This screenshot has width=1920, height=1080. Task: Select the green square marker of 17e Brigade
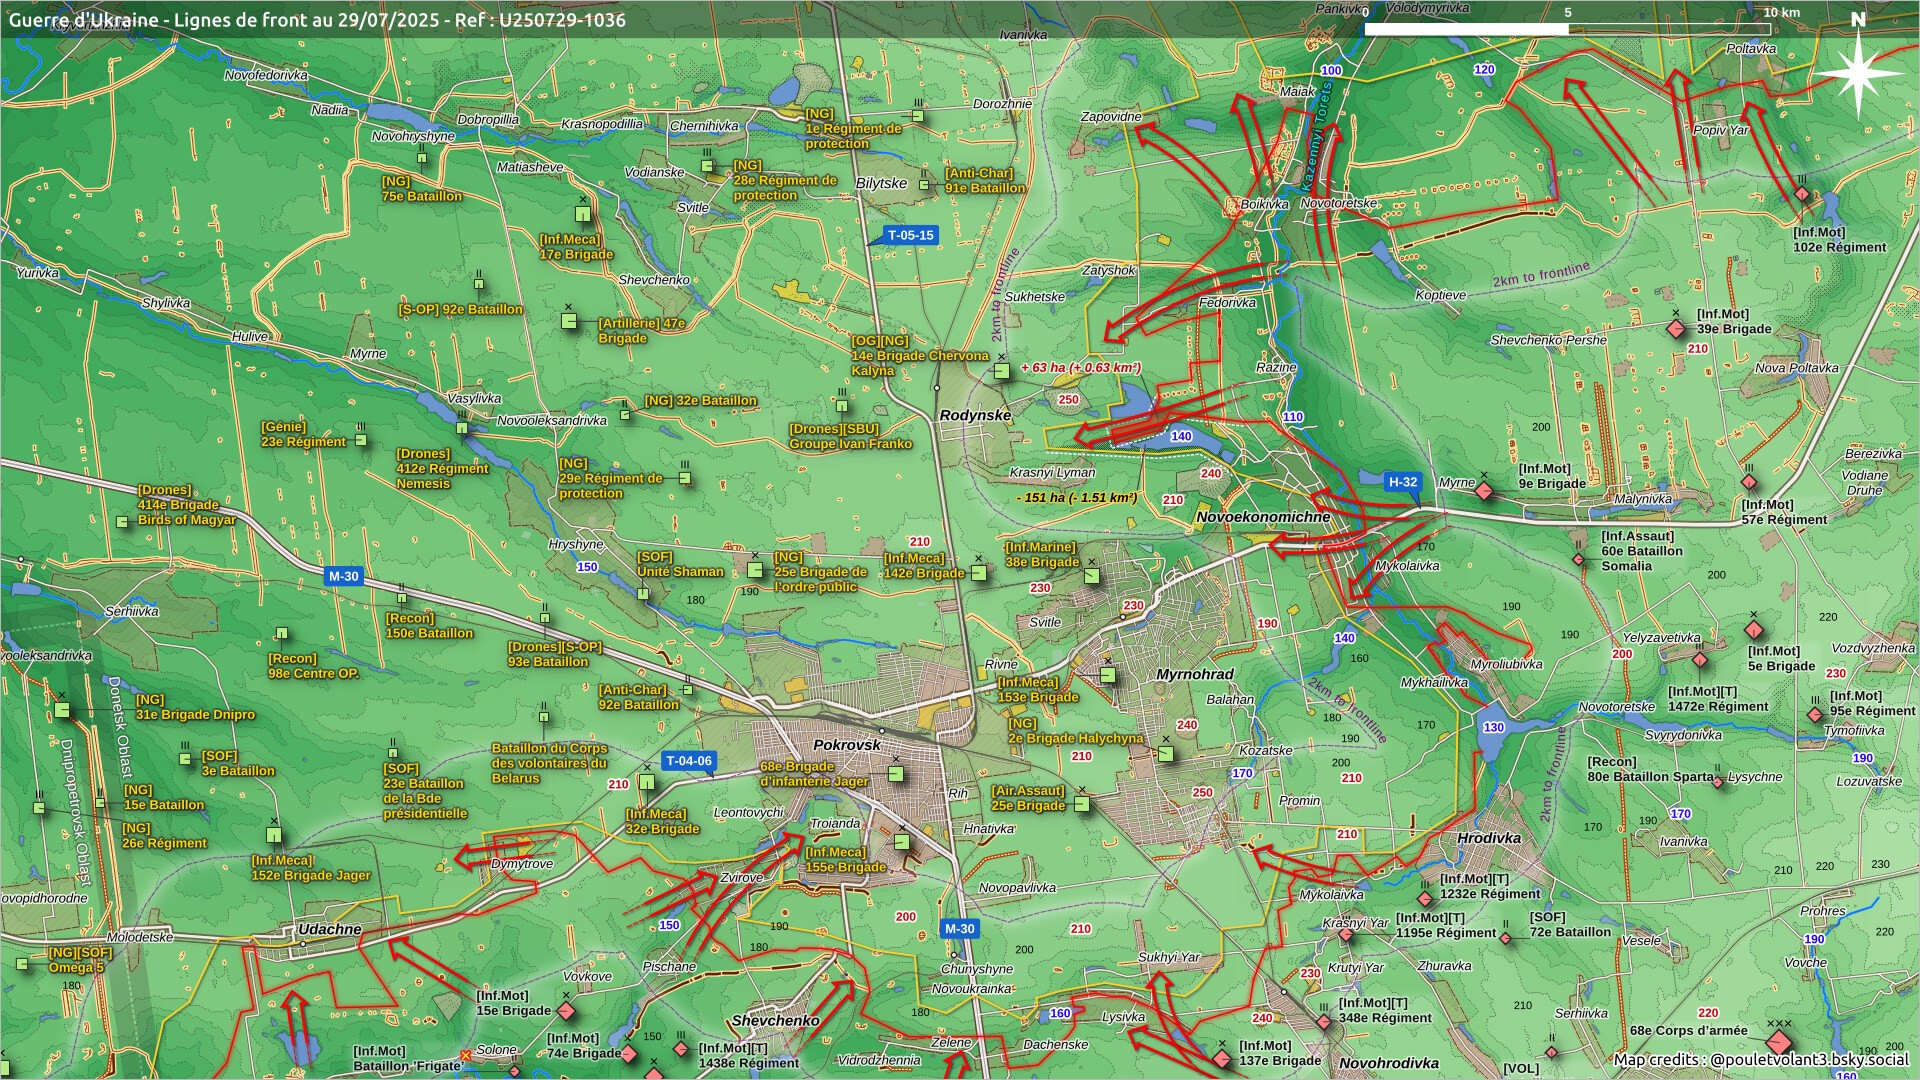point(583,214)
